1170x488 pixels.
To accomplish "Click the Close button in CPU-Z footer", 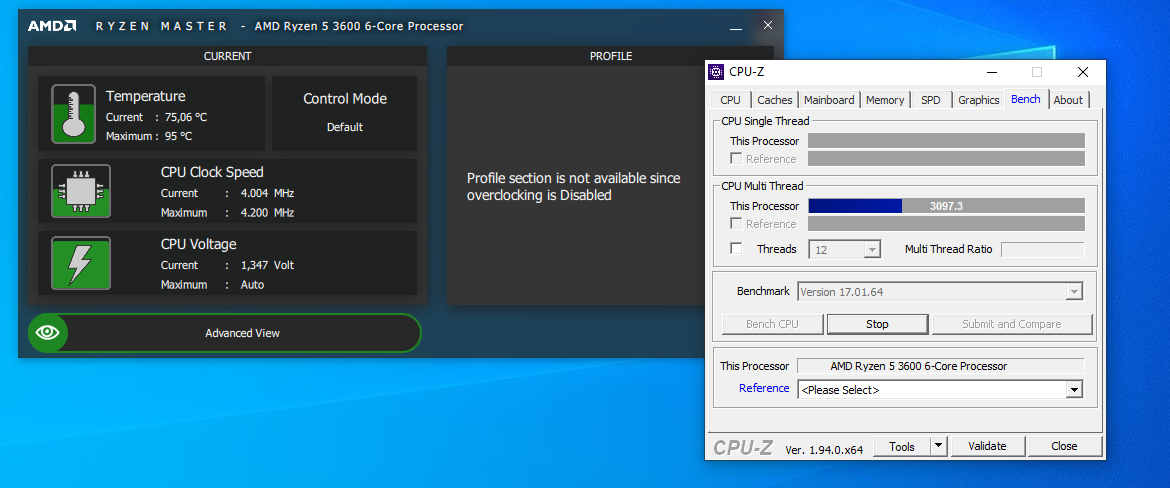I will pyautogui.click(x=1064, y=446).
